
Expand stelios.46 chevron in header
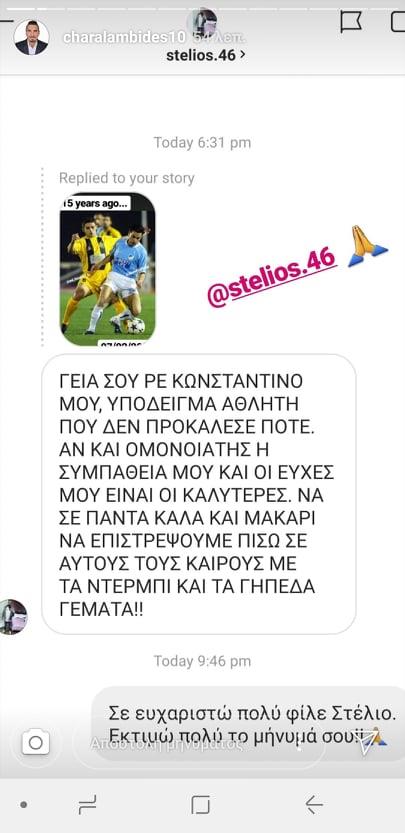243,54
